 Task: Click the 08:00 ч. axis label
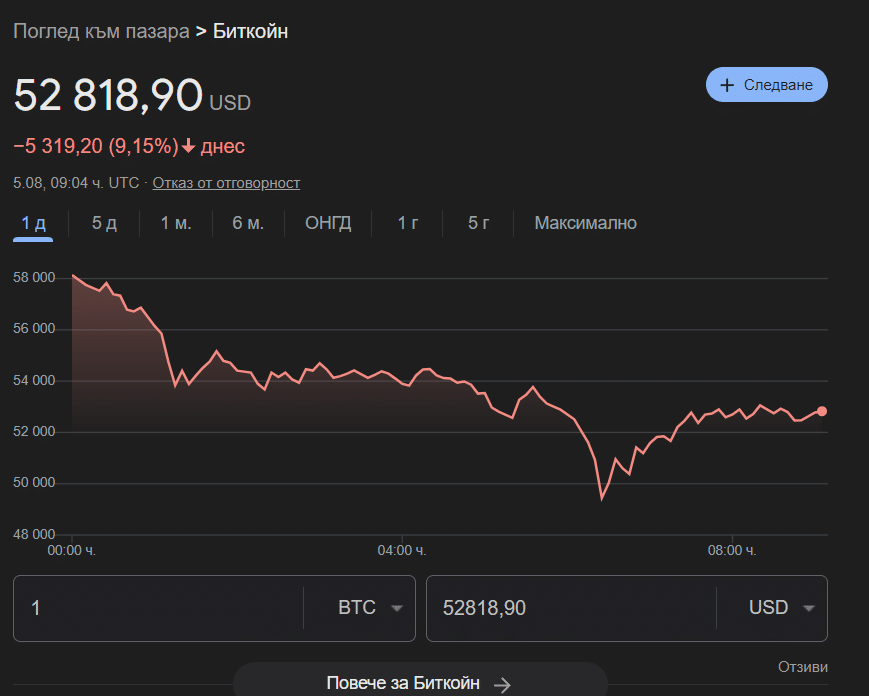[x=732, y=550]
